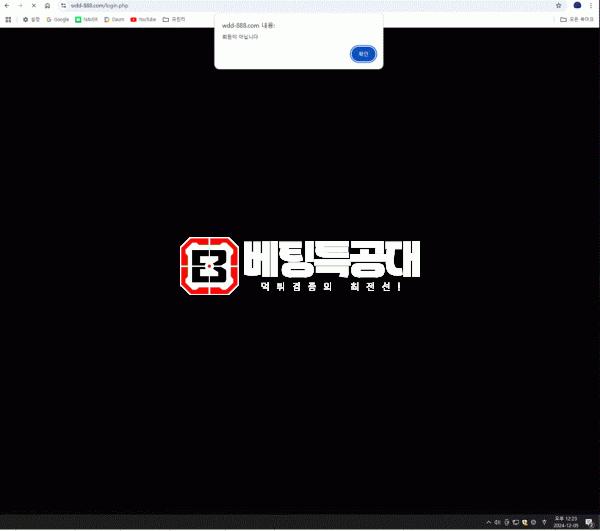The image size is (600, 531).
Task: Bookmark this page with the star icon
Action: tap(558, 5)
